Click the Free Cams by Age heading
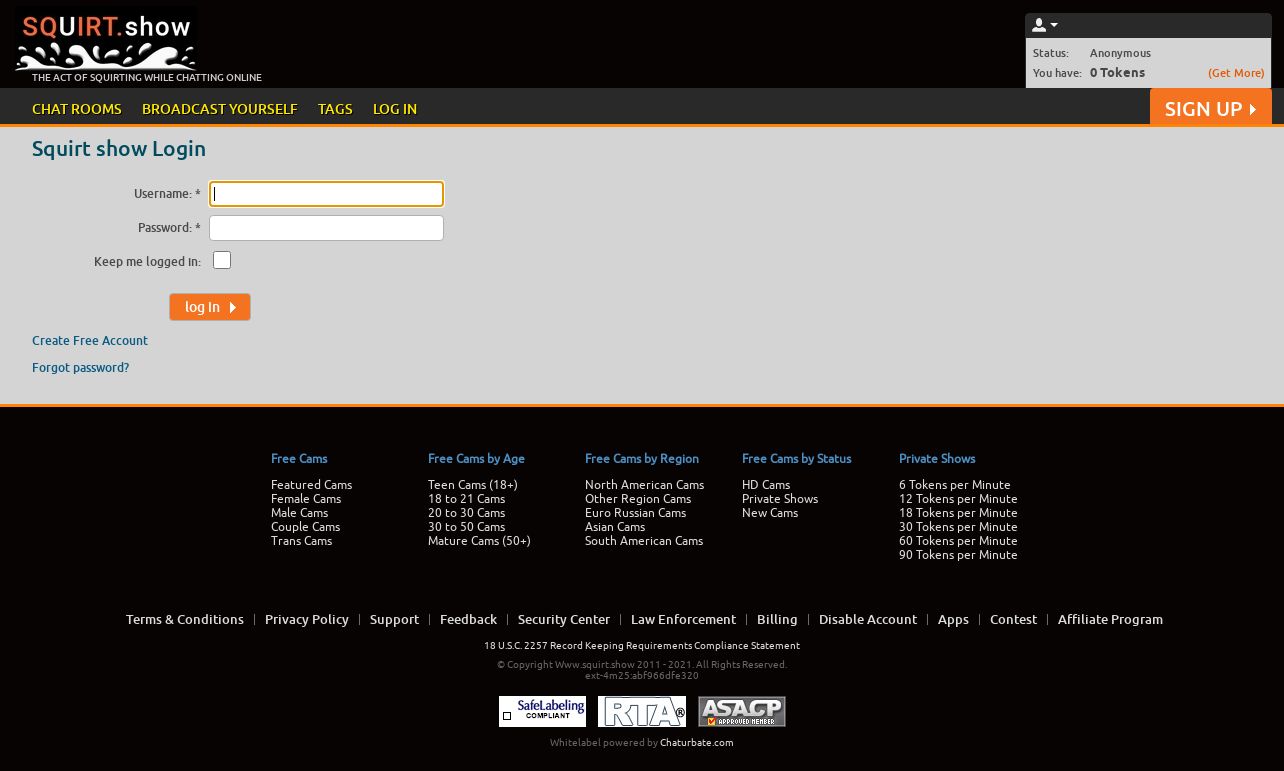Image resolution: width=1284 pixels, height=771 pixels. pos(476,458)
